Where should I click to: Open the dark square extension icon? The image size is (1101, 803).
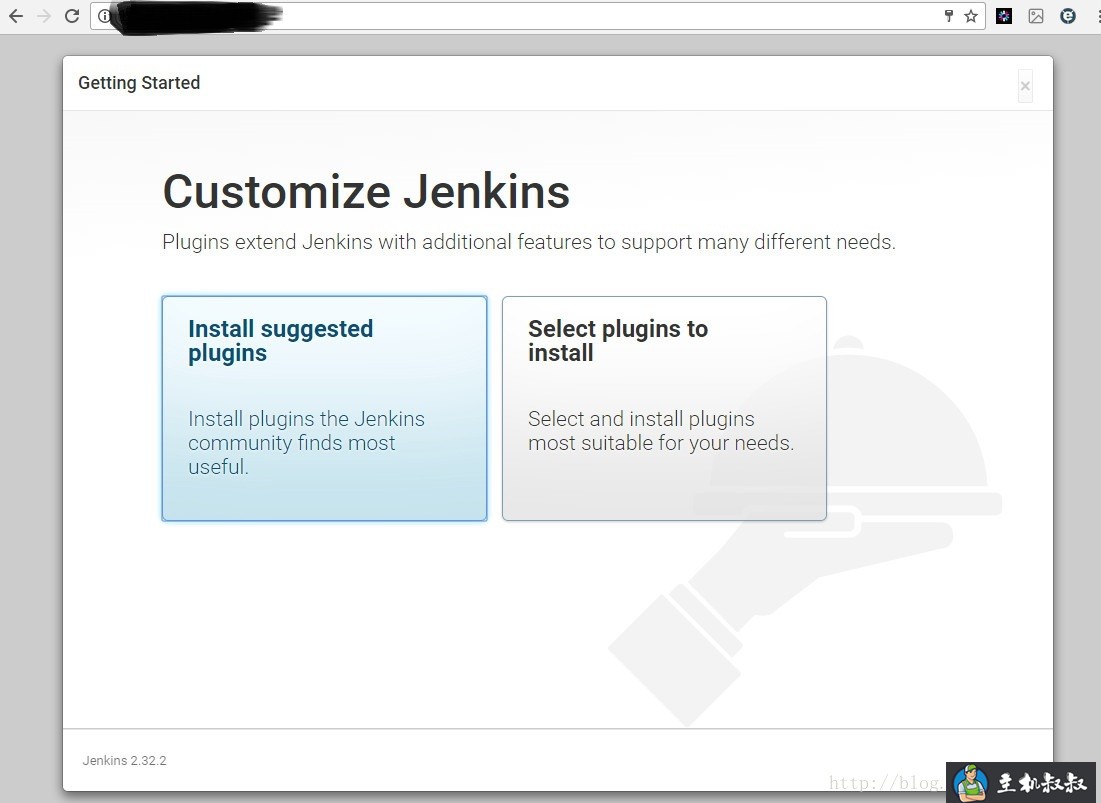[1004, 16]
